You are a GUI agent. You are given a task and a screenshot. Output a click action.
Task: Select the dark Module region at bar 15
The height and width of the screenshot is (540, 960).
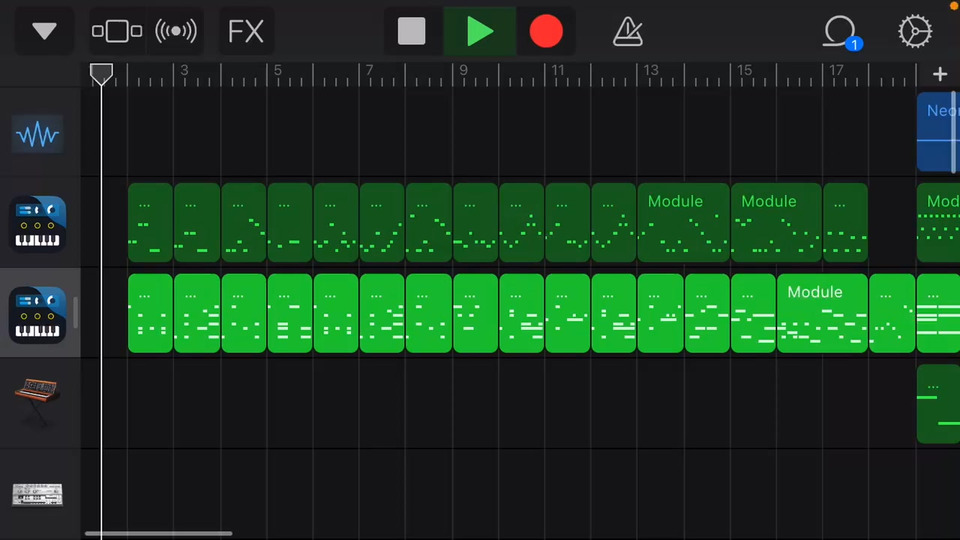(x=776, y=223)
